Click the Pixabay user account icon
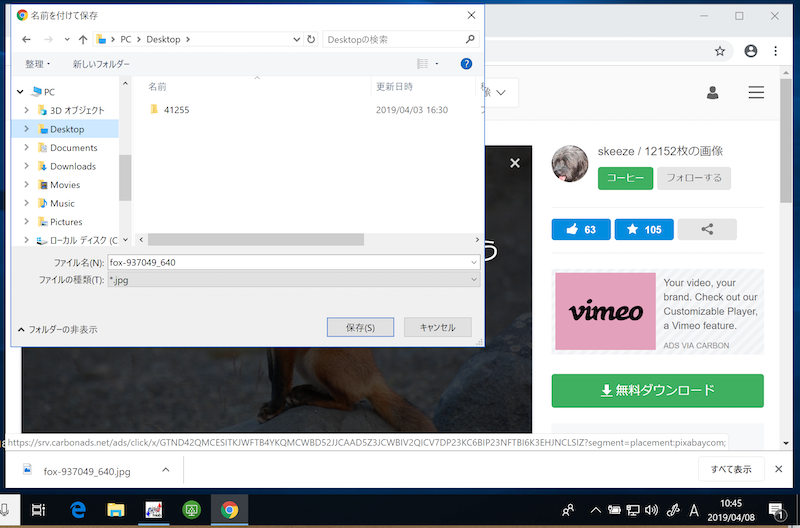800x528 pixels. click(713, 93)
